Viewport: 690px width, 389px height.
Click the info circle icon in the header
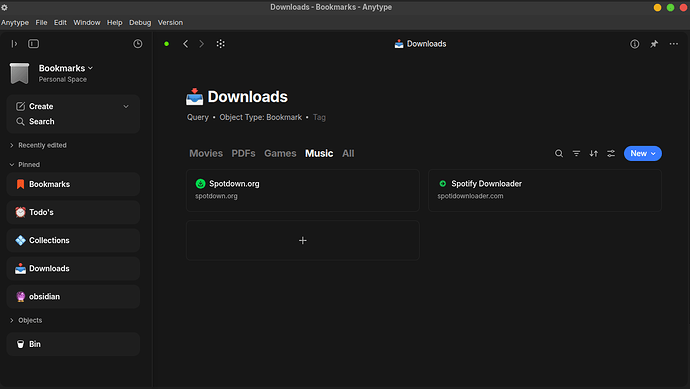[635, 44]
